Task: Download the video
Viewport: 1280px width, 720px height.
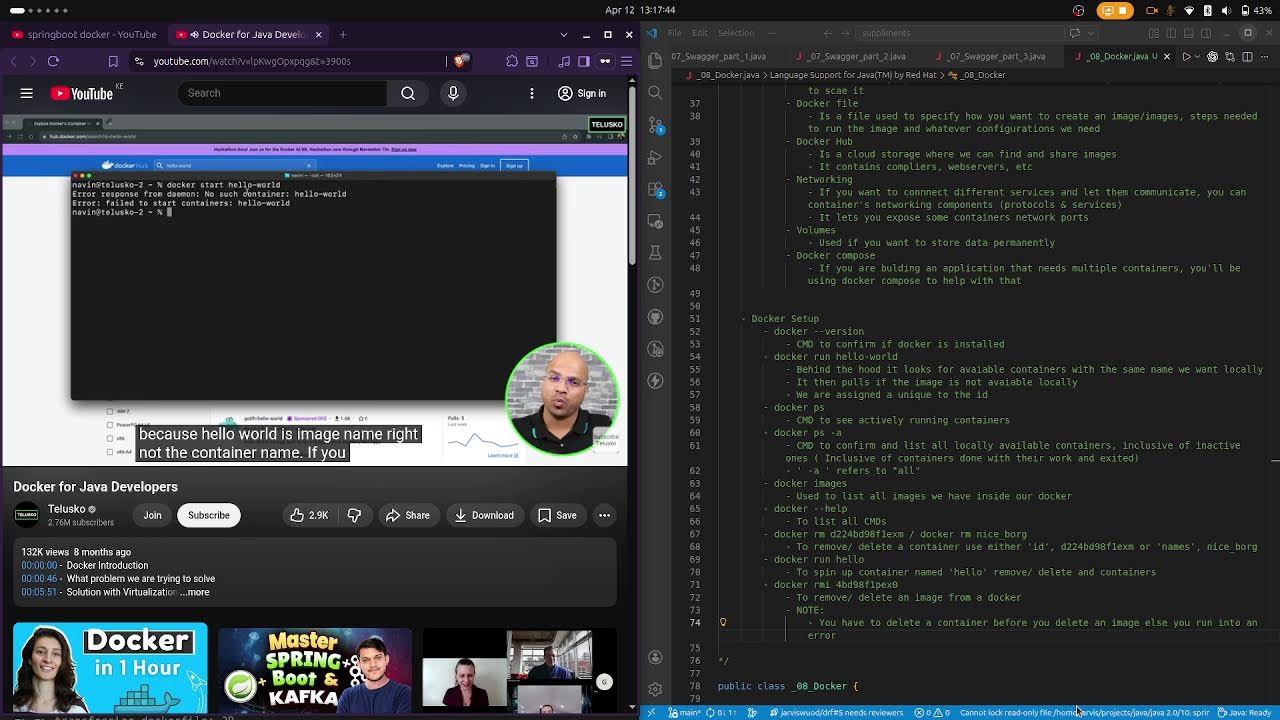Action: (483, 515)
